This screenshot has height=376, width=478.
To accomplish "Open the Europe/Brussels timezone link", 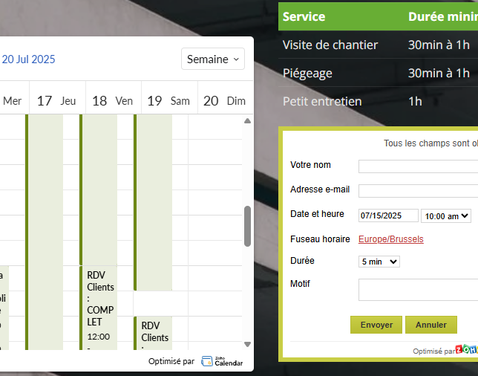I will click(391, 239).
